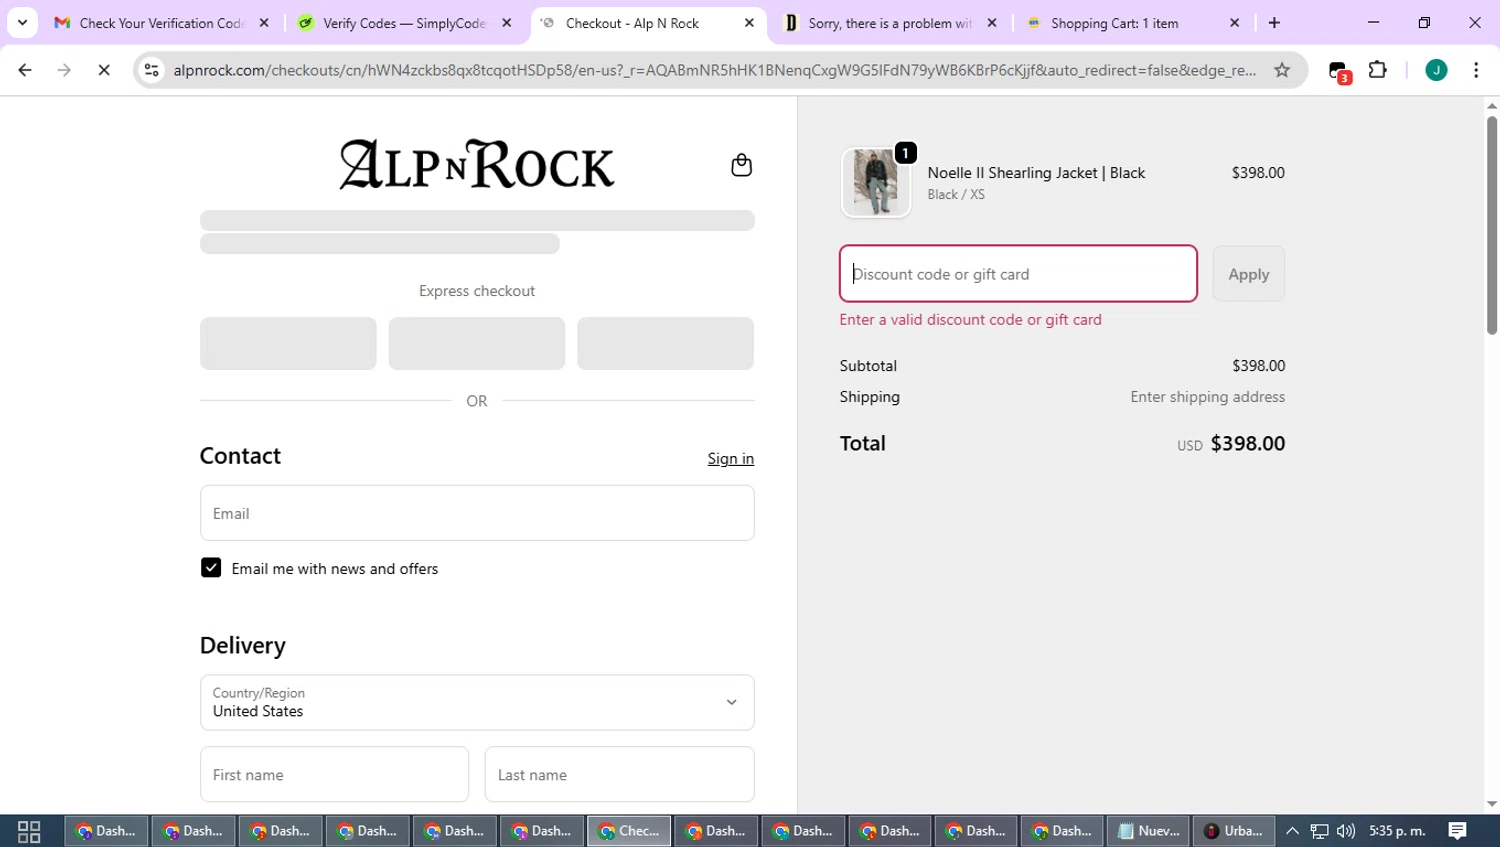1500x847 pixels.
Task: Click the Last name field
Action: click(x=619, y=774)
